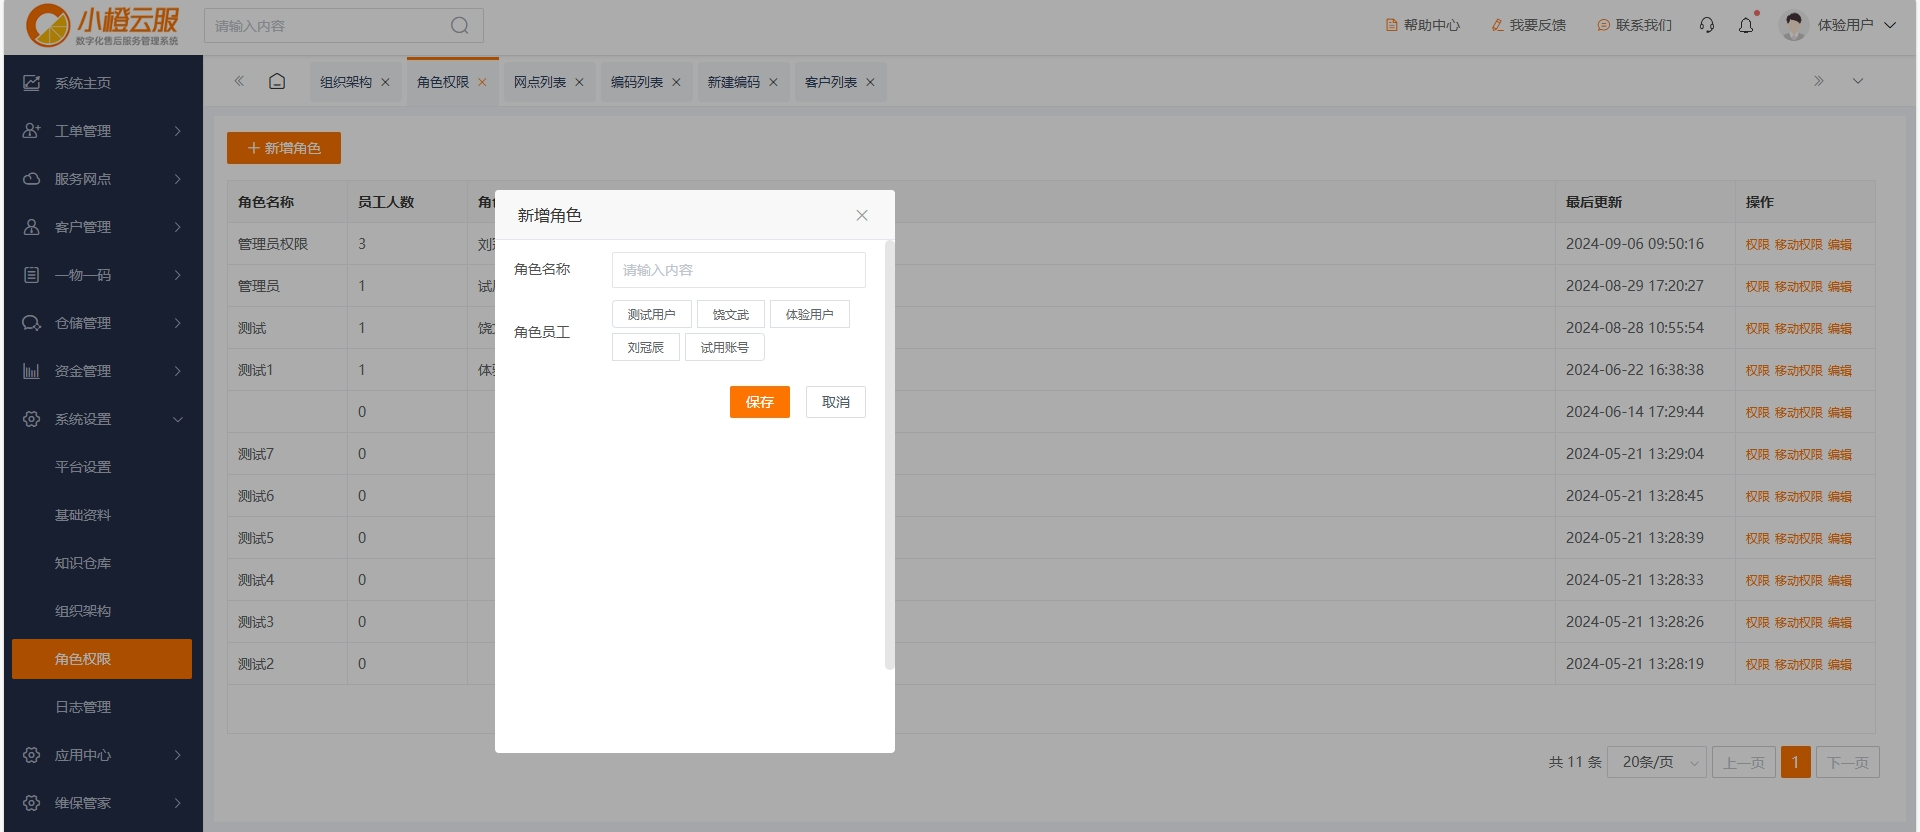The width and height of the screenshot is (1920, 832).
Task: Select employee 刘冠辰 tag
Action: (x=645, y=348)
